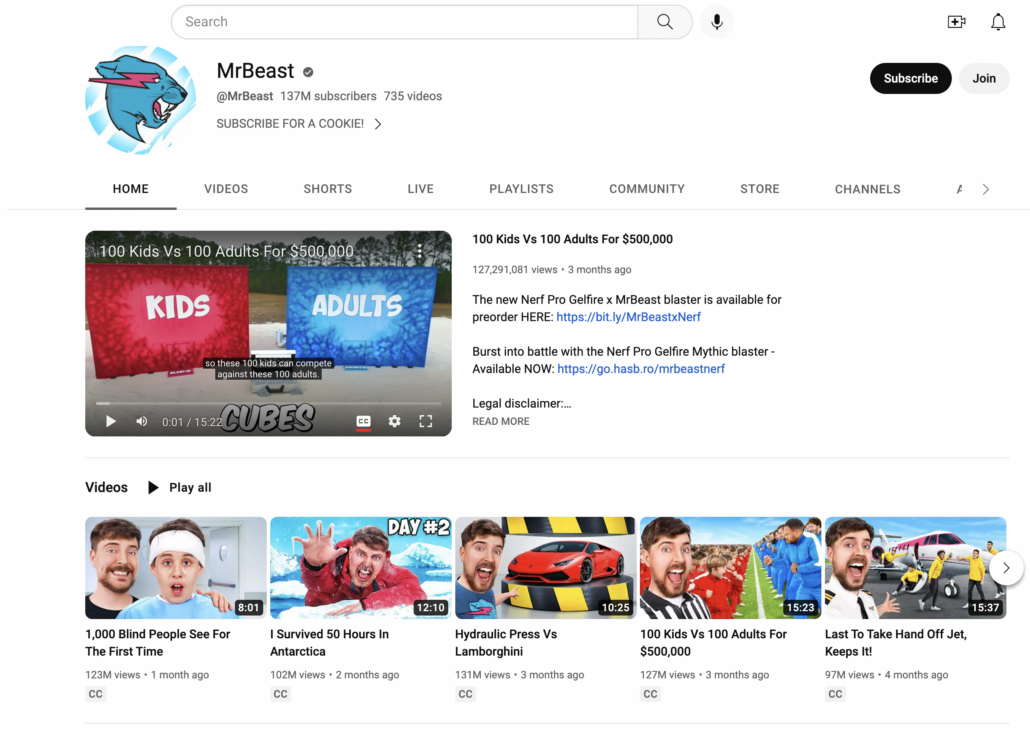1030x735 pixels.
Task: Expand description with READ MORE
Action: [x=501, y=421]
